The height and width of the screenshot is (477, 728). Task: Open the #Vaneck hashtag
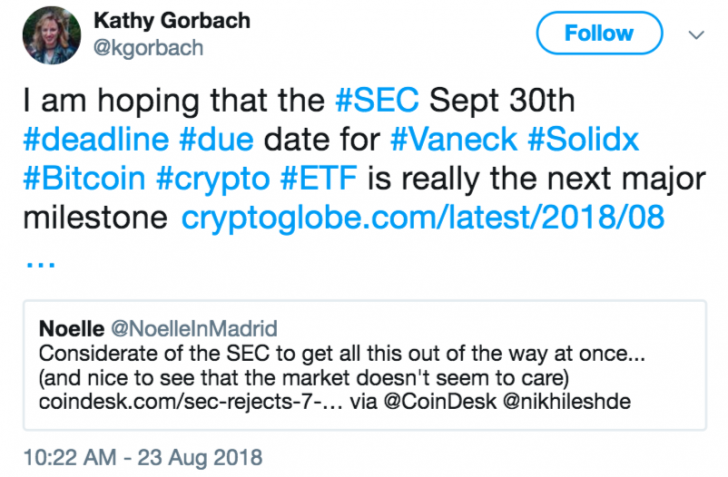(454, 139)
